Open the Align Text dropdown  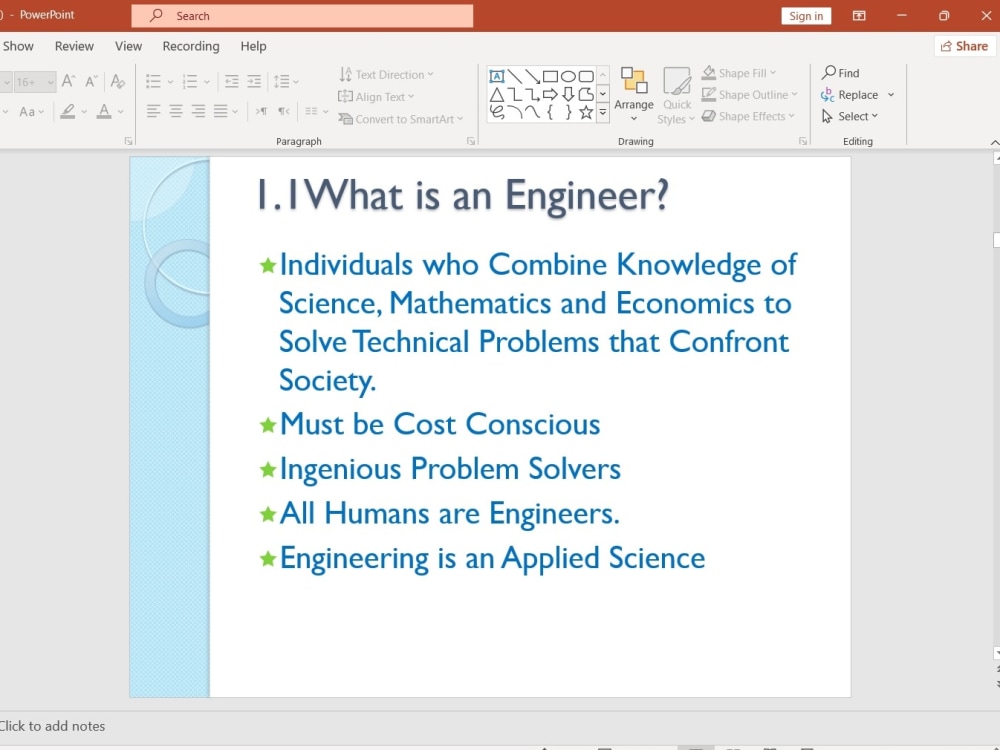(x=376, y=97)
